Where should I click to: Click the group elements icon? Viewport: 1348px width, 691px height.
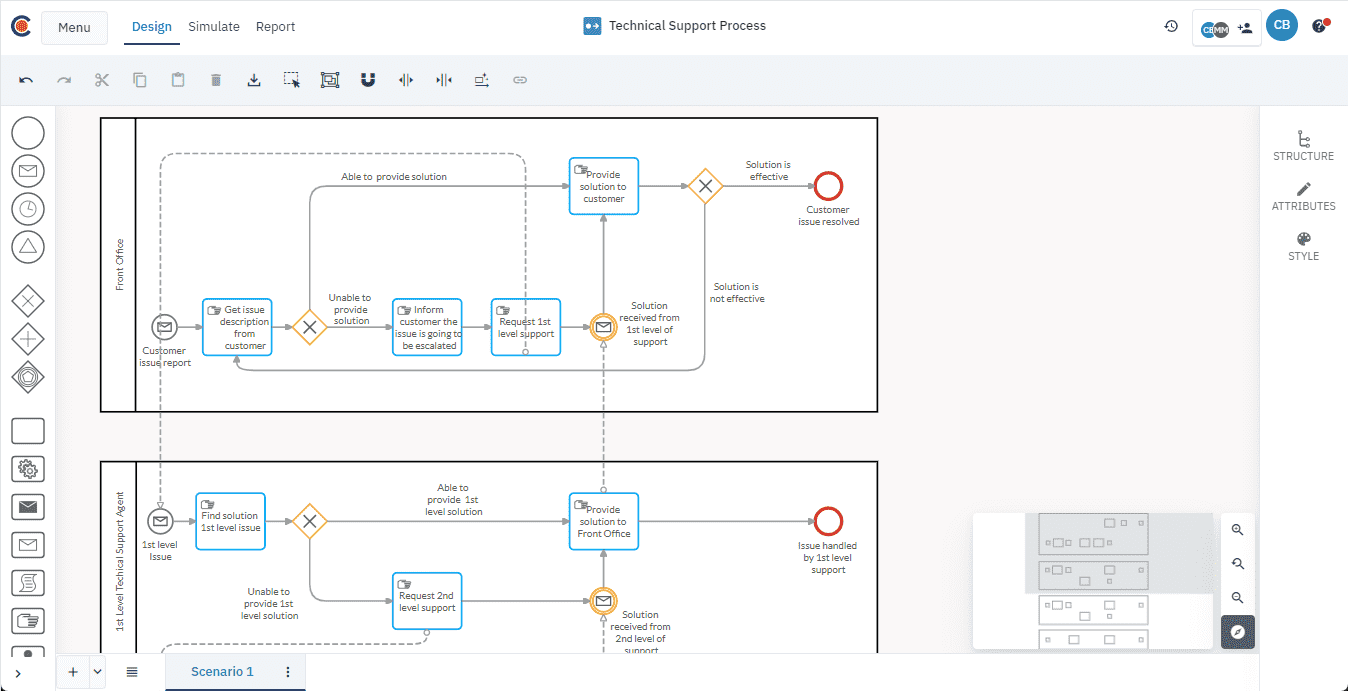tap(330, 80)
